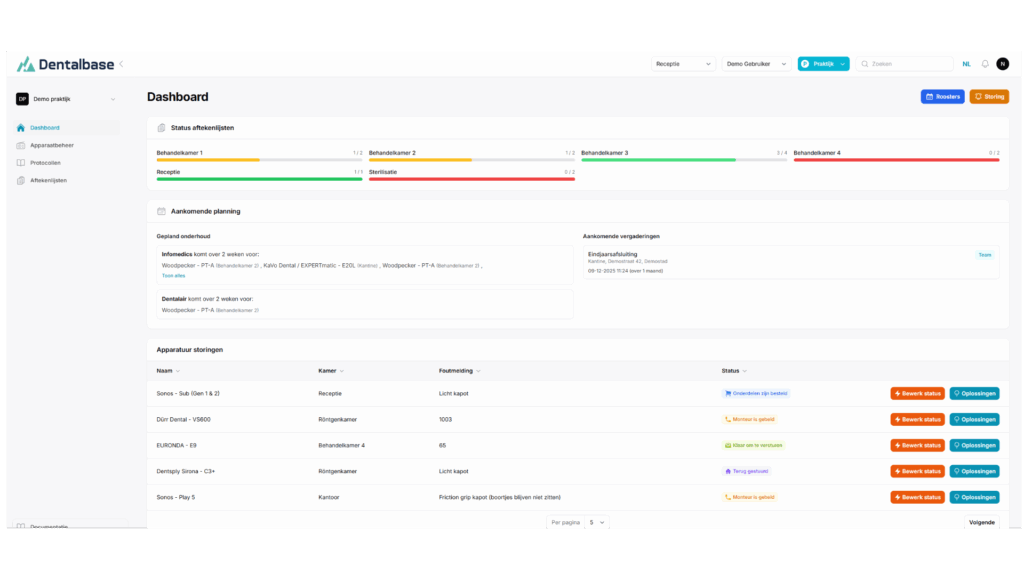The height and width of the screenshot is (575, 1024).
Task: Sort table by the Status column
Action: (734, 371)
